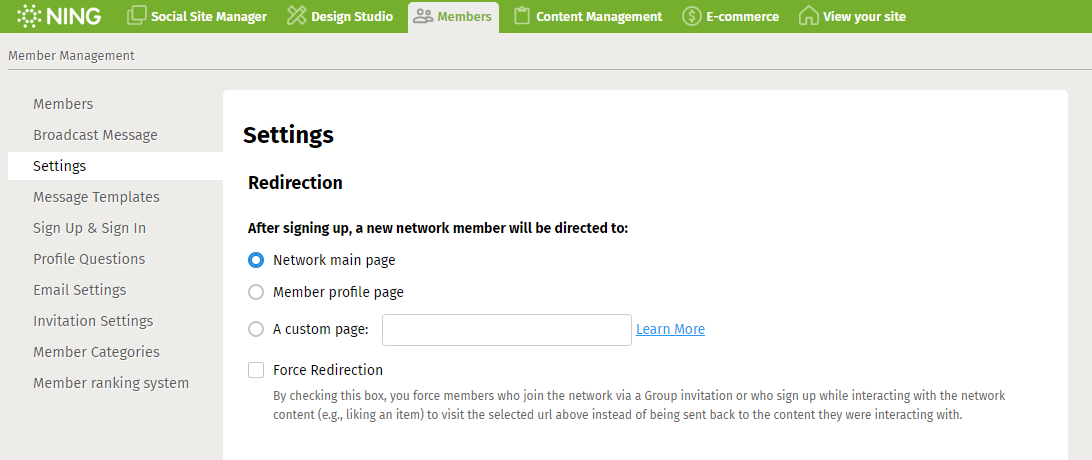Viewport: 1092px width, 460px height.
Task: Switch to the Content Management tab
Action: point(598,16)
